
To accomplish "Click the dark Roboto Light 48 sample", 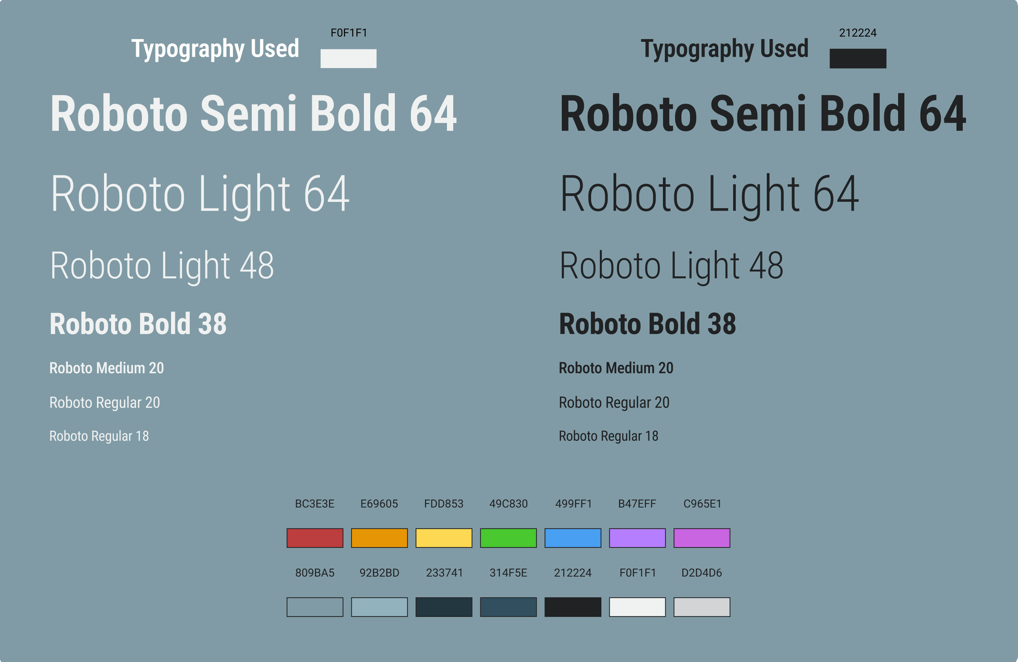I will [671, 266].
